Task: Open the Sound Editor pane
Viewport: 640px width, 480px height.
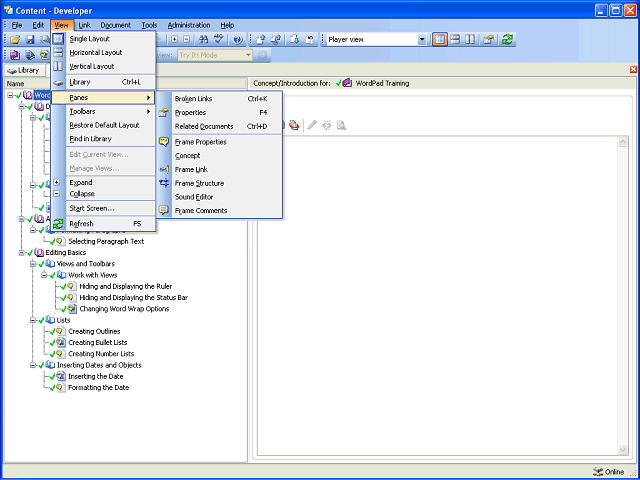Action: 220,197
